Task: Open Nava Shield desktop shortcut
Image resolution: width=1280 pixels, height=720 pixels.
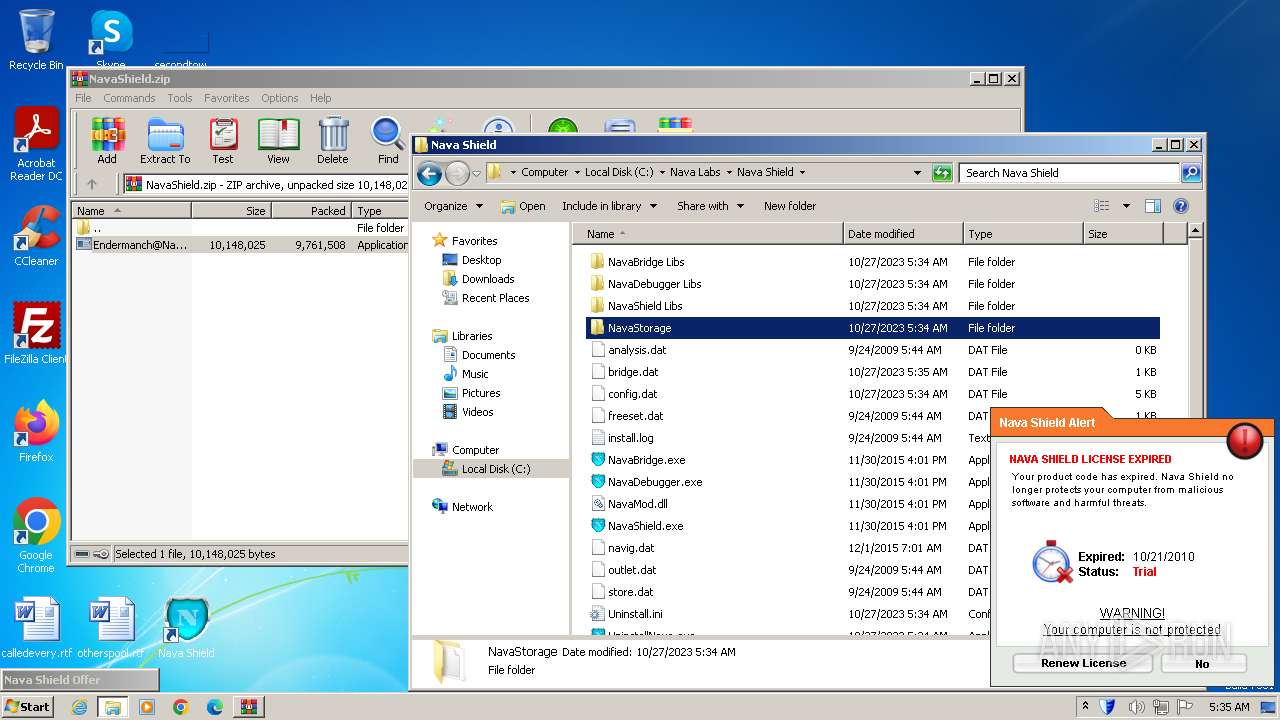Action: 186,627
